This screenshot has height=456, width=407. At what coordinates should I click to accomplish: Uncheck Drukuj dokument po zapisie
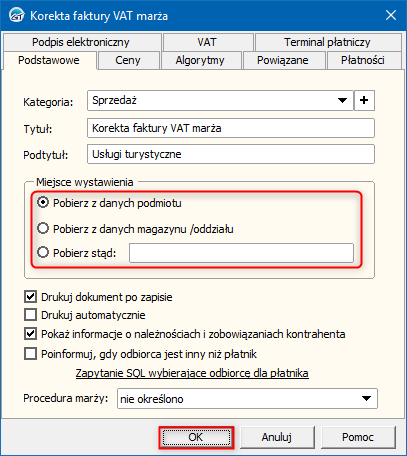30,297
